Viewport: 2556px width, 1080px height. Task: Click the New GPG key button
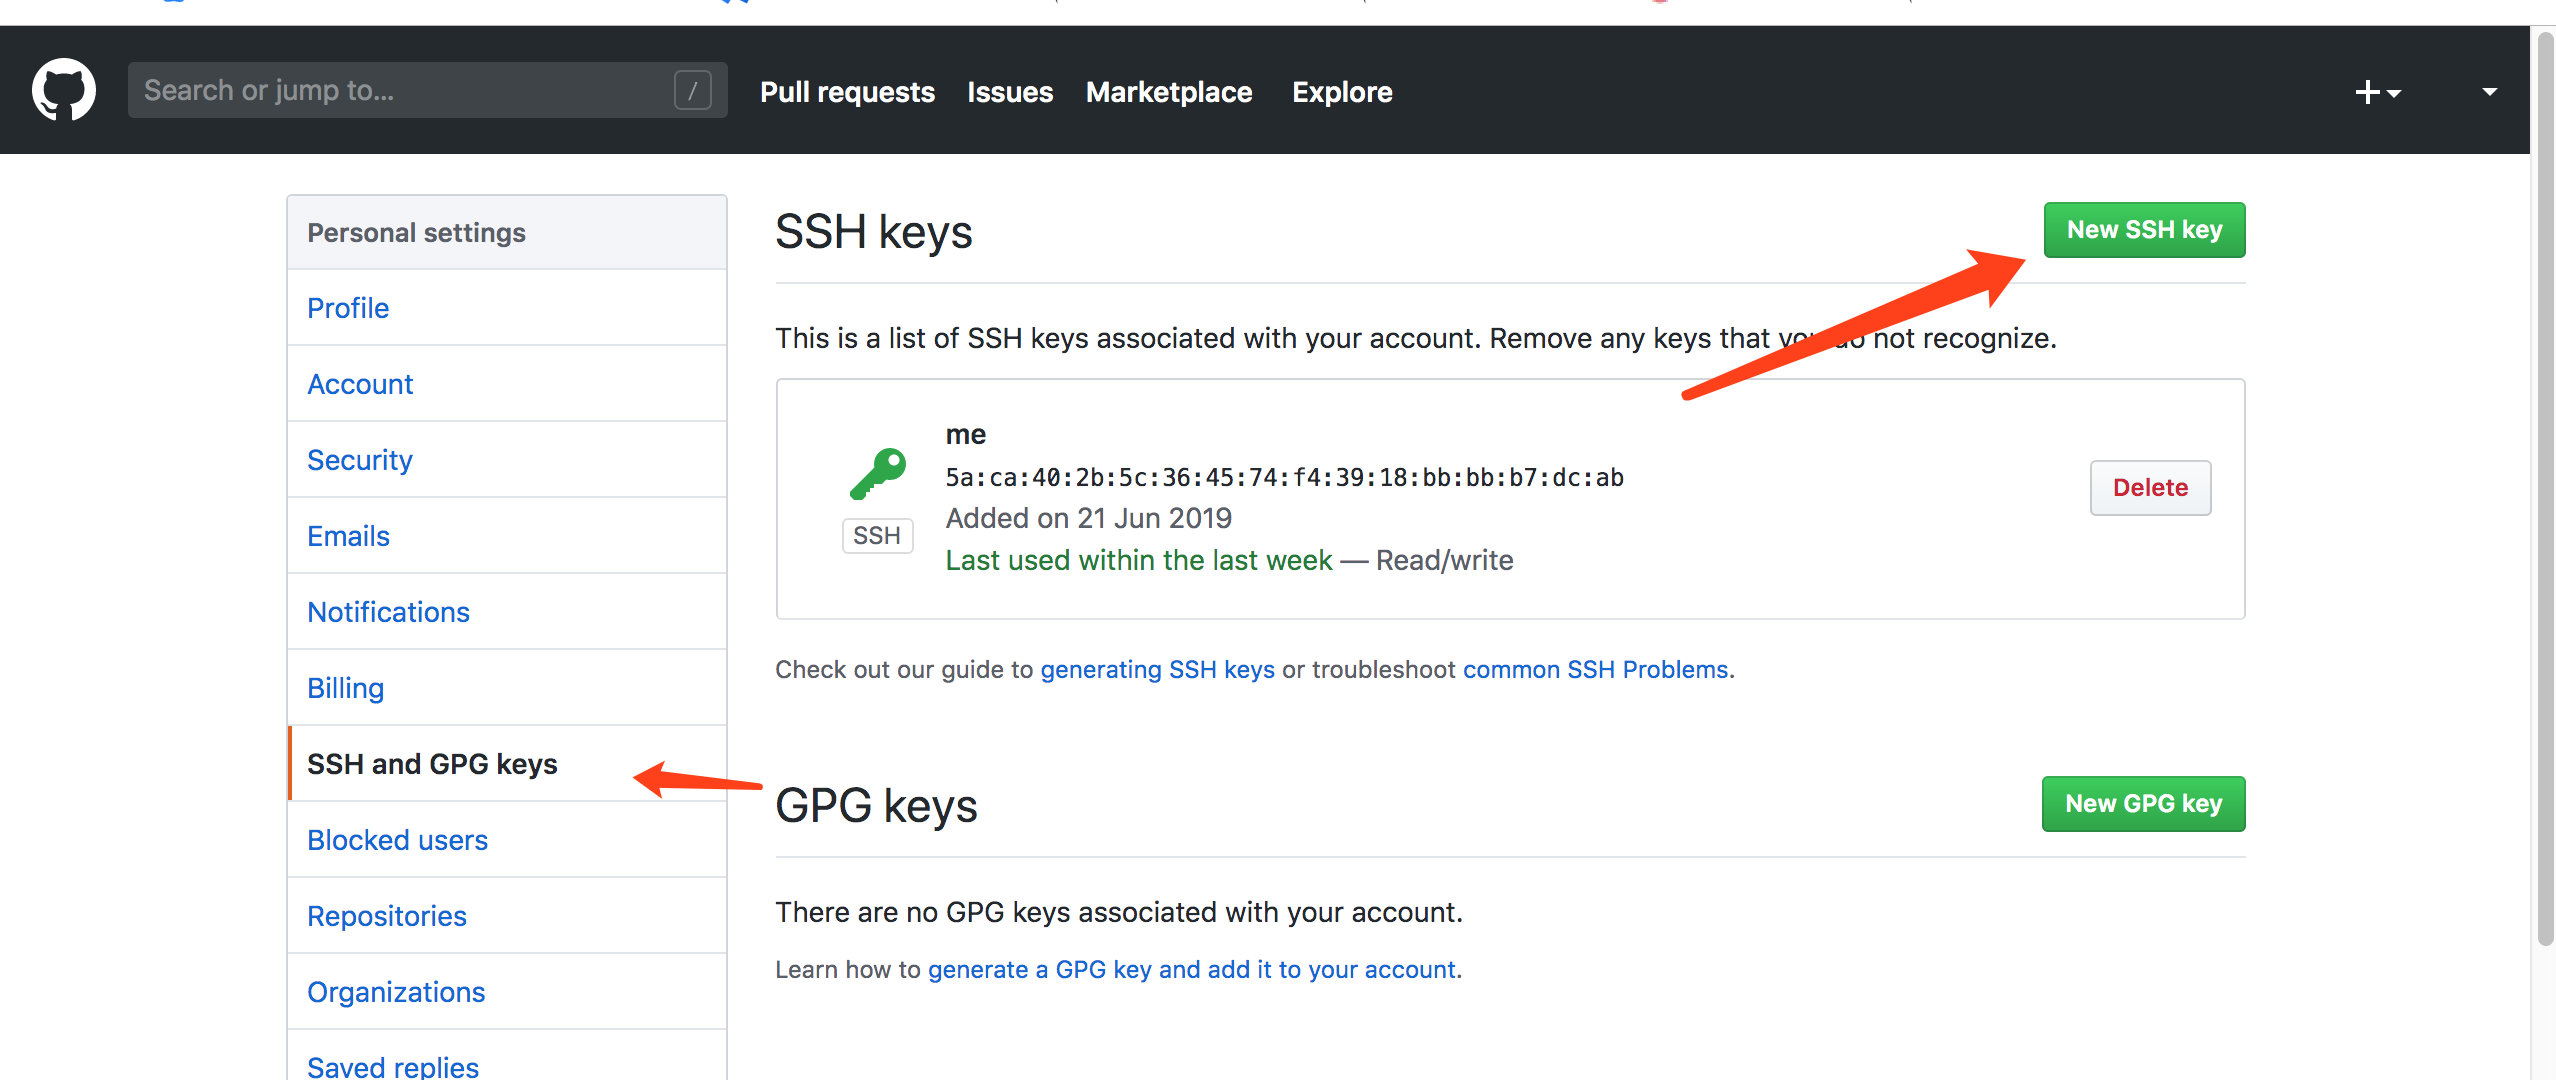point(2143,804)
